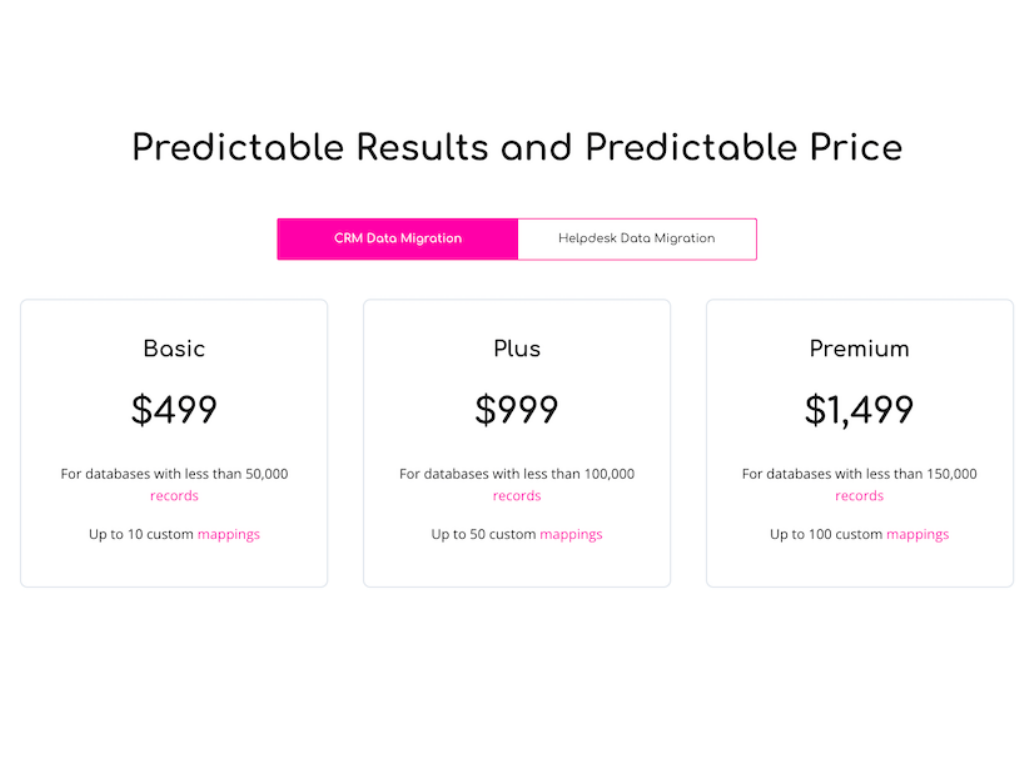The width and height of the screenshot is (1024, 768).
Task: Click the Predictable Results and Predictable Price heading
Action: (517, 148)
